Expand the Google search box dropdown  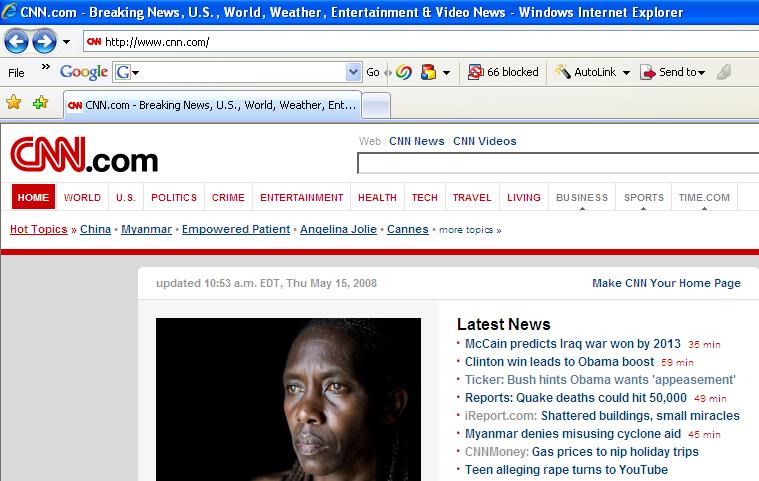353,72
